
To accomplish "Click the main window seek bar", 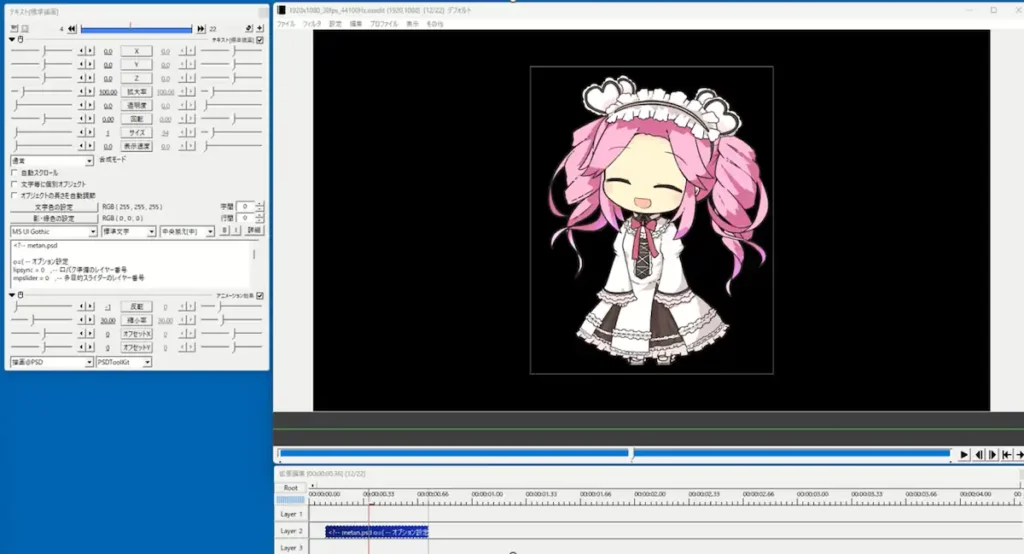I will click(x=615, y=453).
